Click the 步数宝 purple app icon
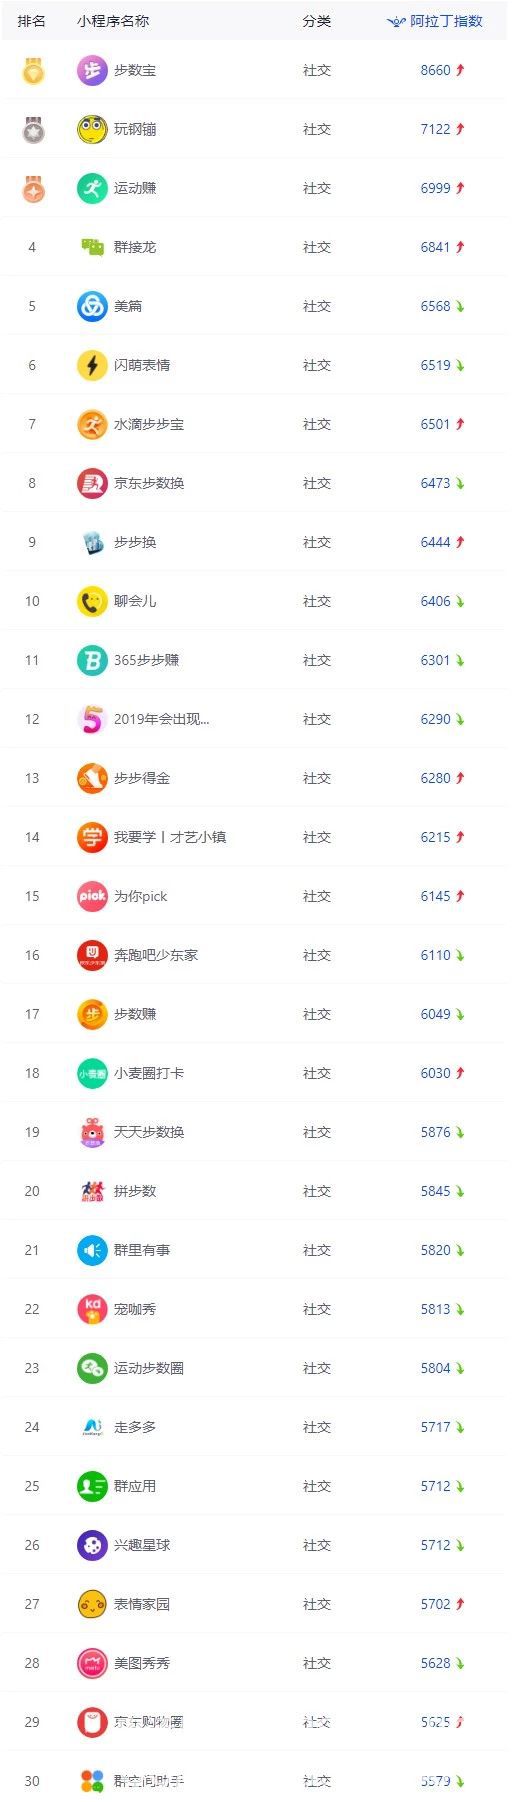Viewport: 514px width, 1802px height. (92, 70)
